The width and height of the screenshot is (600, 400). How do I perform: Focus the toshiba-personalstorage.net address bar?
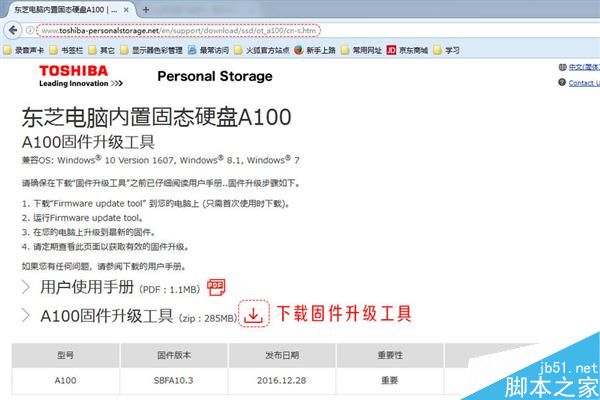point(179,30)
